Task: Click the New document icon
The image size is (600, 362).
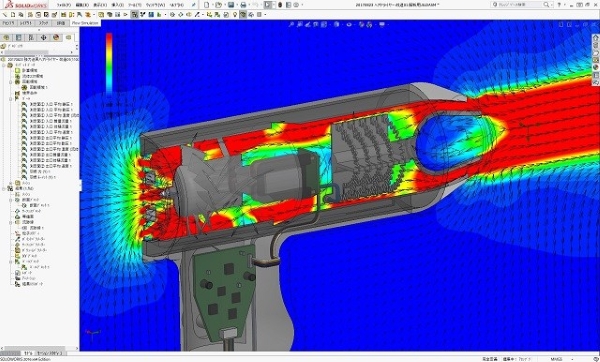Action: 207,5
